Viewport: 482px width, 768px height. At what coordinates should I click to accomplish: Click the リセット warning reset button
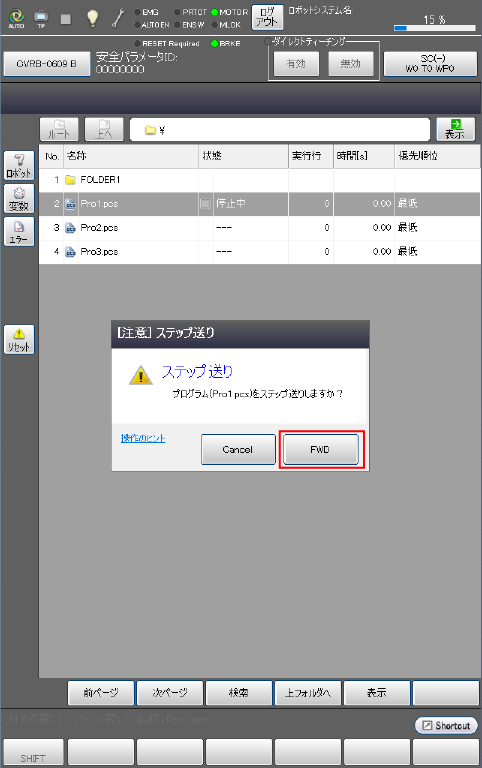19,339
